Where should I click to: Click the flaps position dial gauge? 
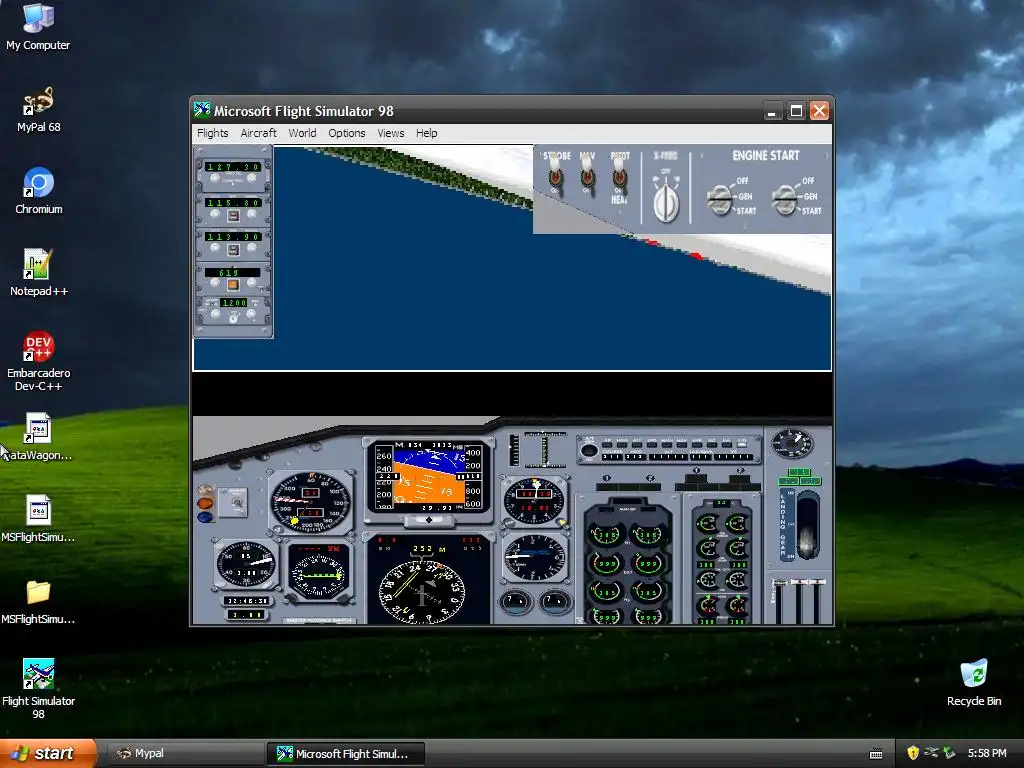(x=792, y=444)
